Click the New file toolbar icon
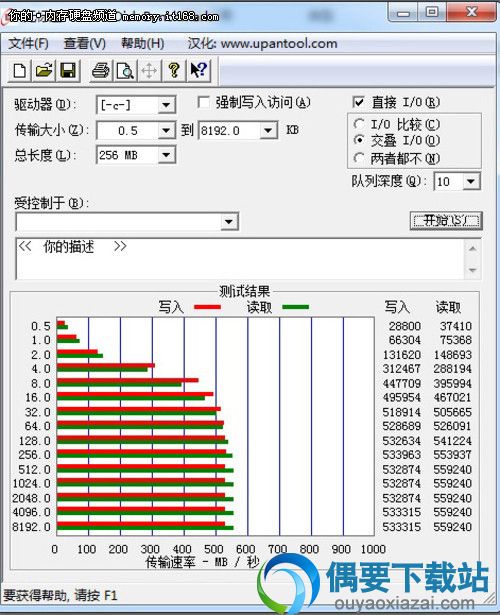The width and height of the screenshot is (500, 615). 20,71
